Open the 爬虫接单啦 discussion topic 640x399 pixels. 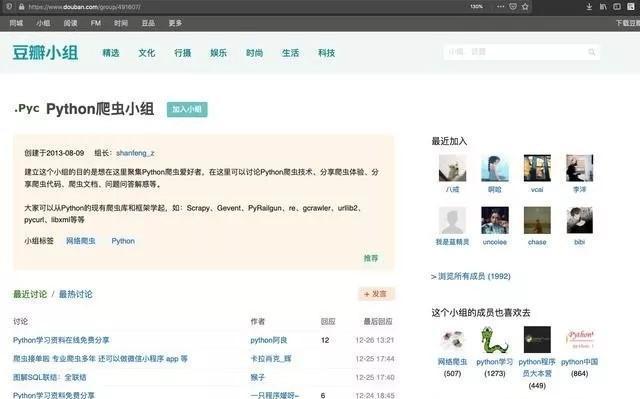pyautogui.click(x=100, y=359)
